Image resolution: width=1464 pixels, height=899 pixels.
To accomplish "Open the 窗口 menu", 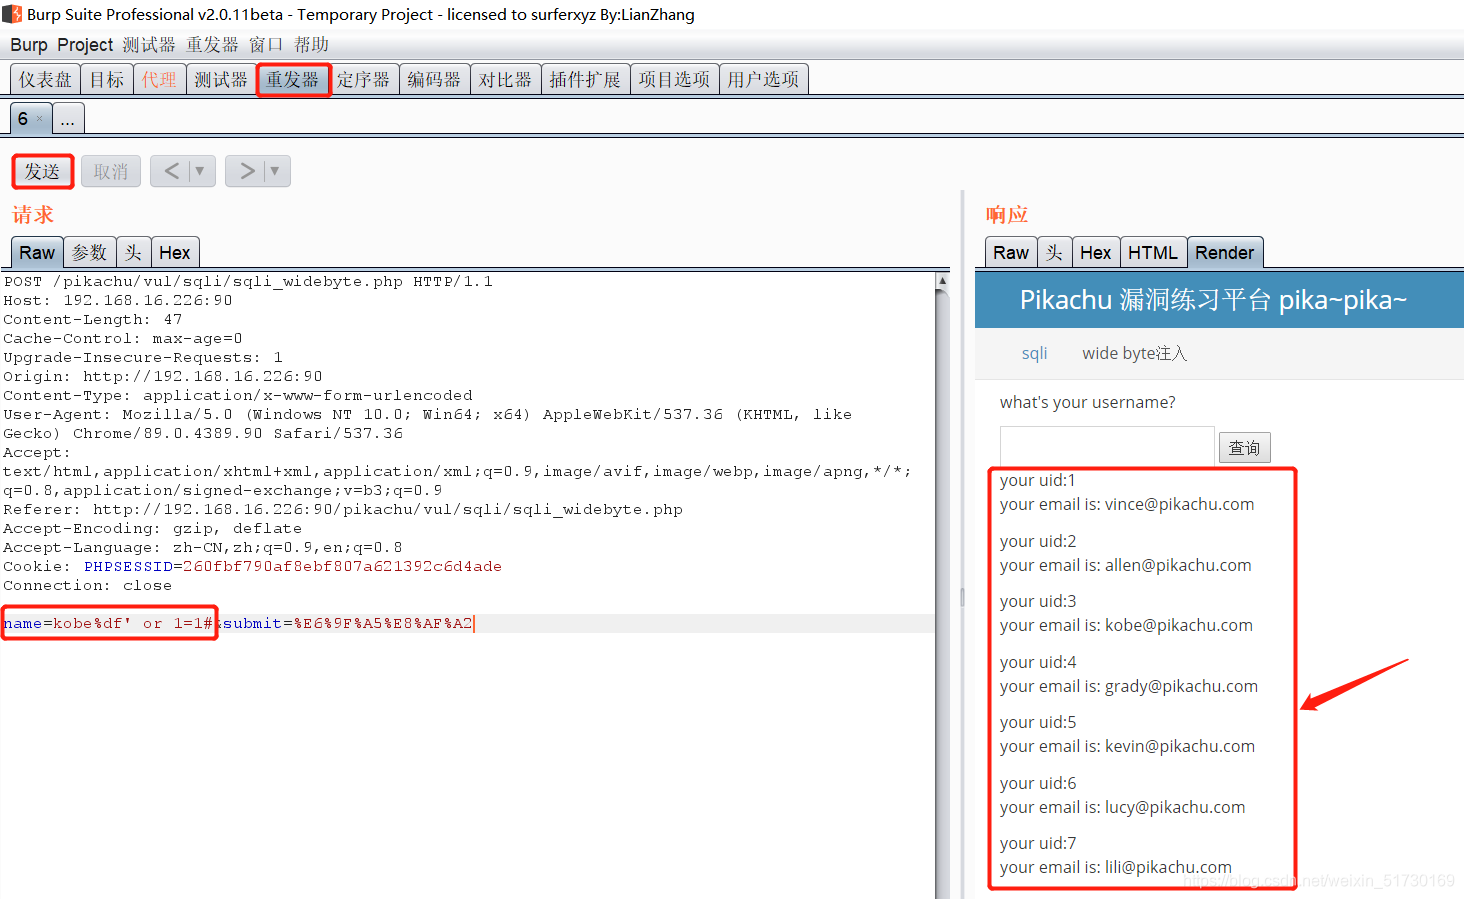I will pos(266,45).
